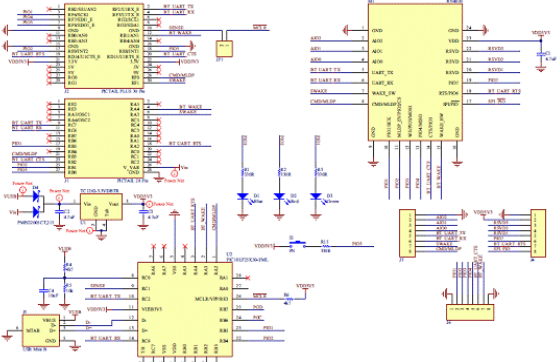Viewport: 560px width, 362px height.
Task: Click capacitor C4 on the RC0 net
Action: (x=44, y=290)
